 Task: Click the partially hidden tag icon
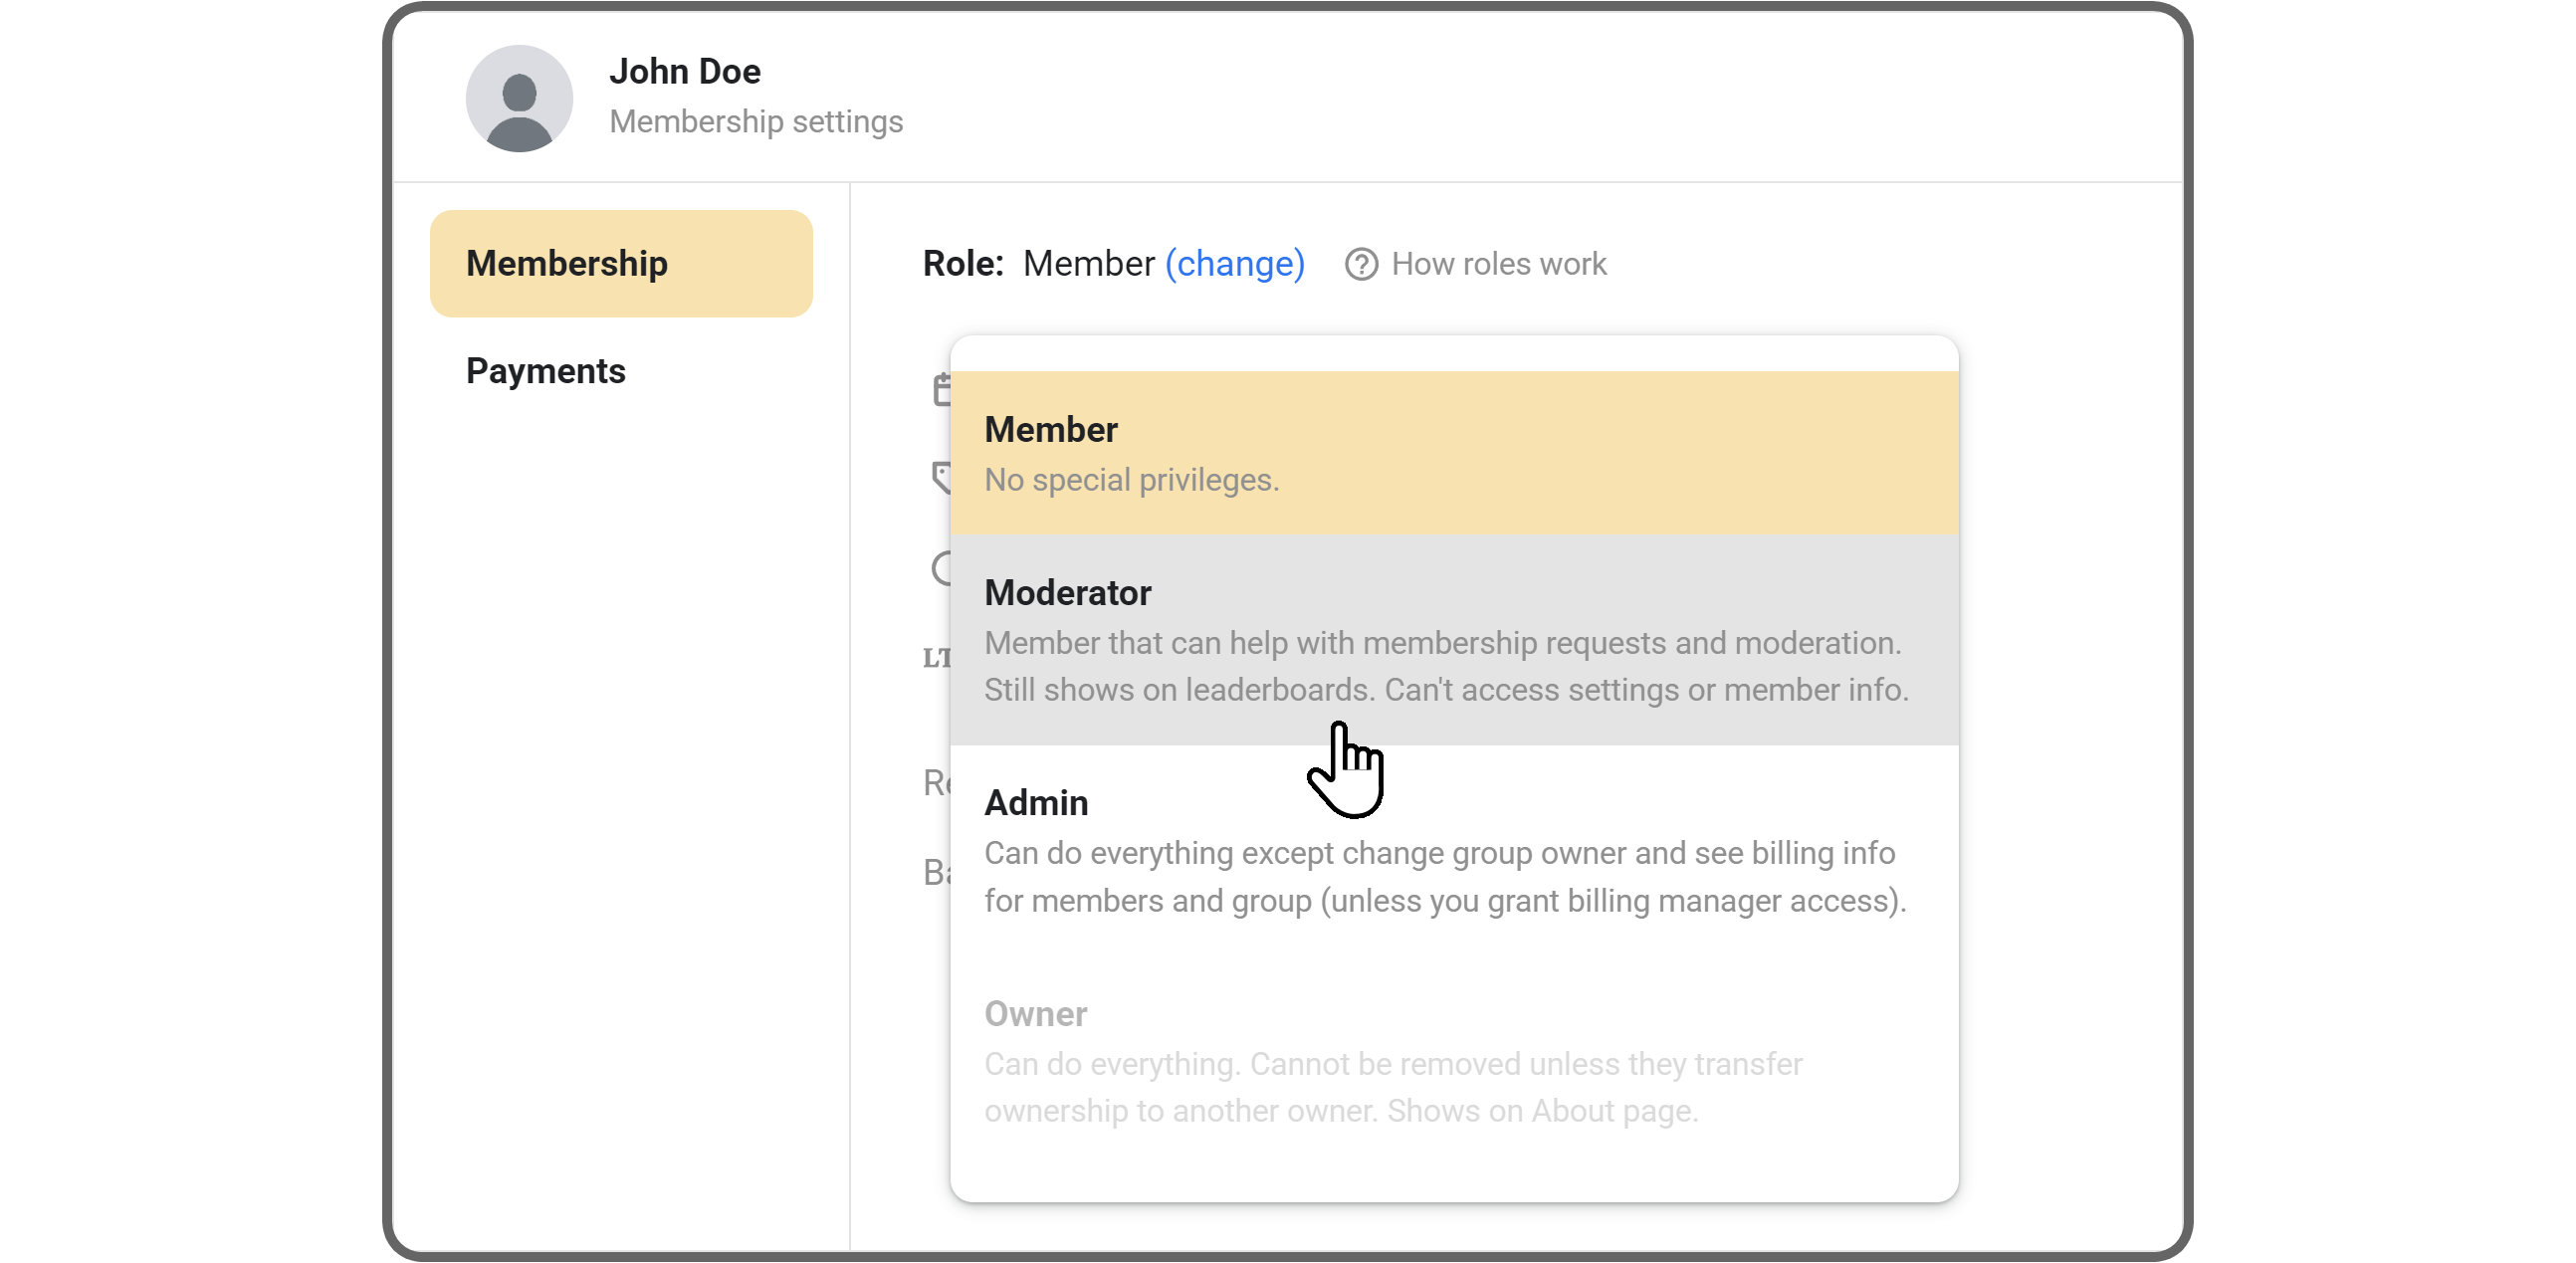[x=940, y=476]
